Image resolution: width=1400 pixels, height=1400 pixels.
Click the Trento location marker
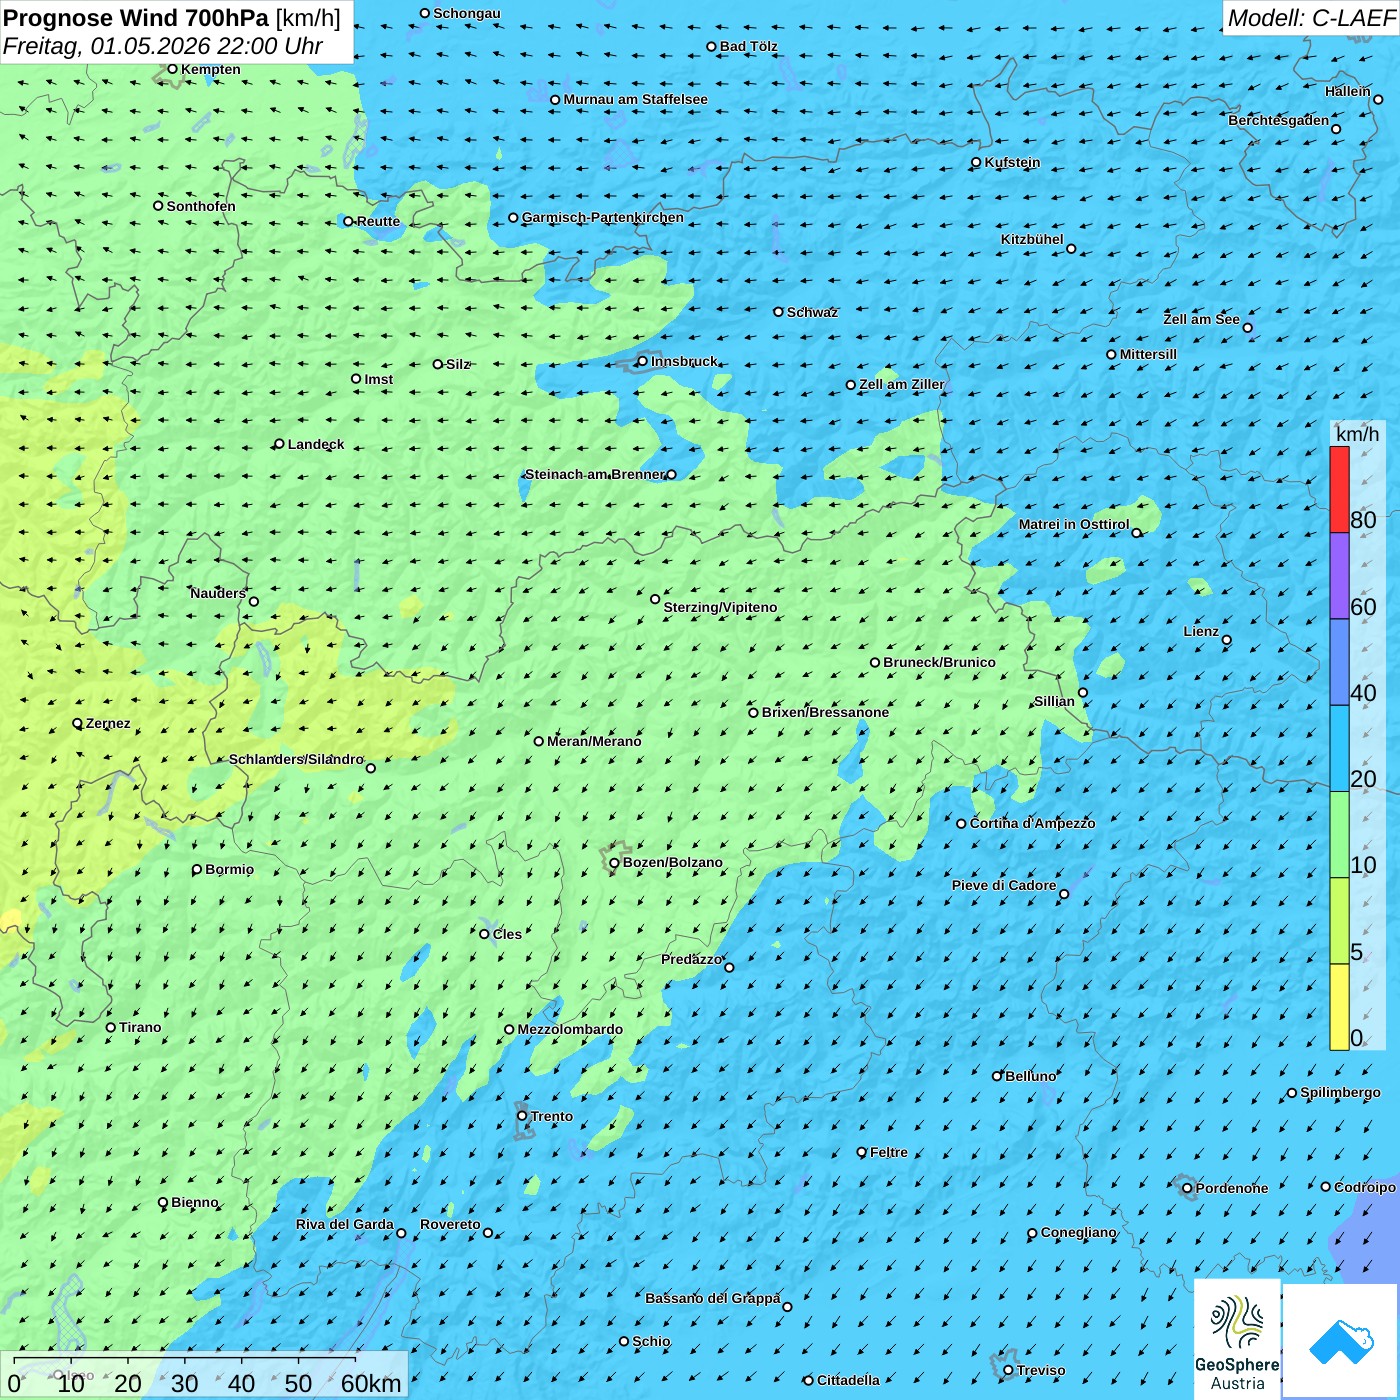coord(522,1116)
